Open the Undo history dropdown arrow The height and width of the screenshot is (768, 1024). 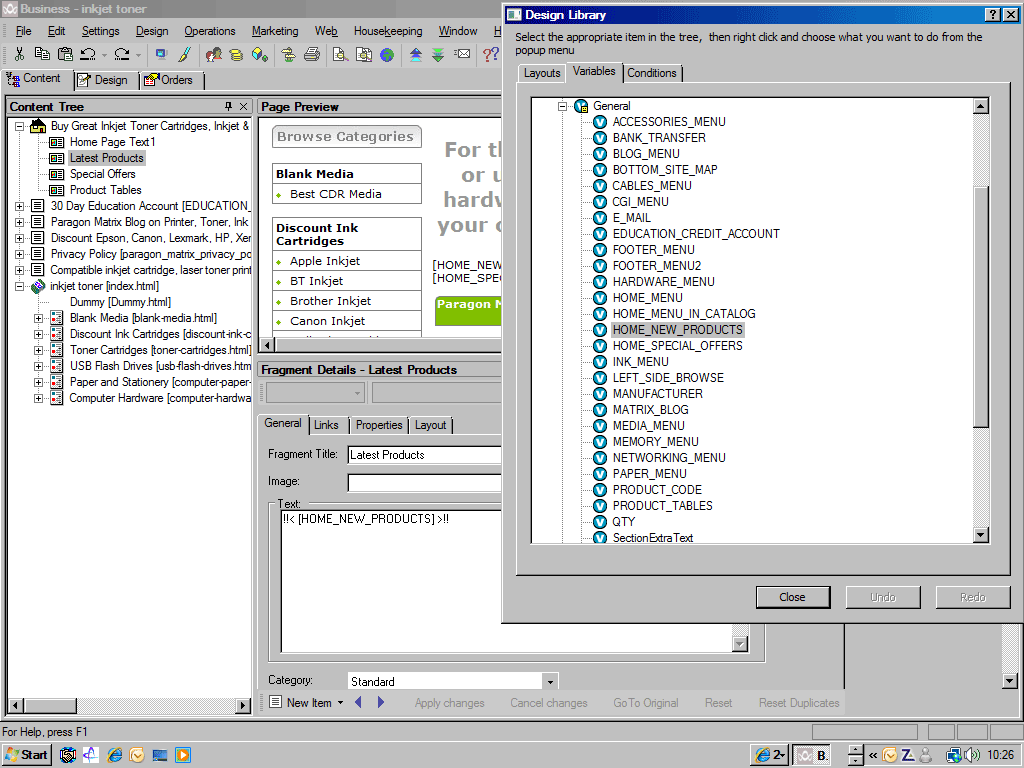click(103, 54)
